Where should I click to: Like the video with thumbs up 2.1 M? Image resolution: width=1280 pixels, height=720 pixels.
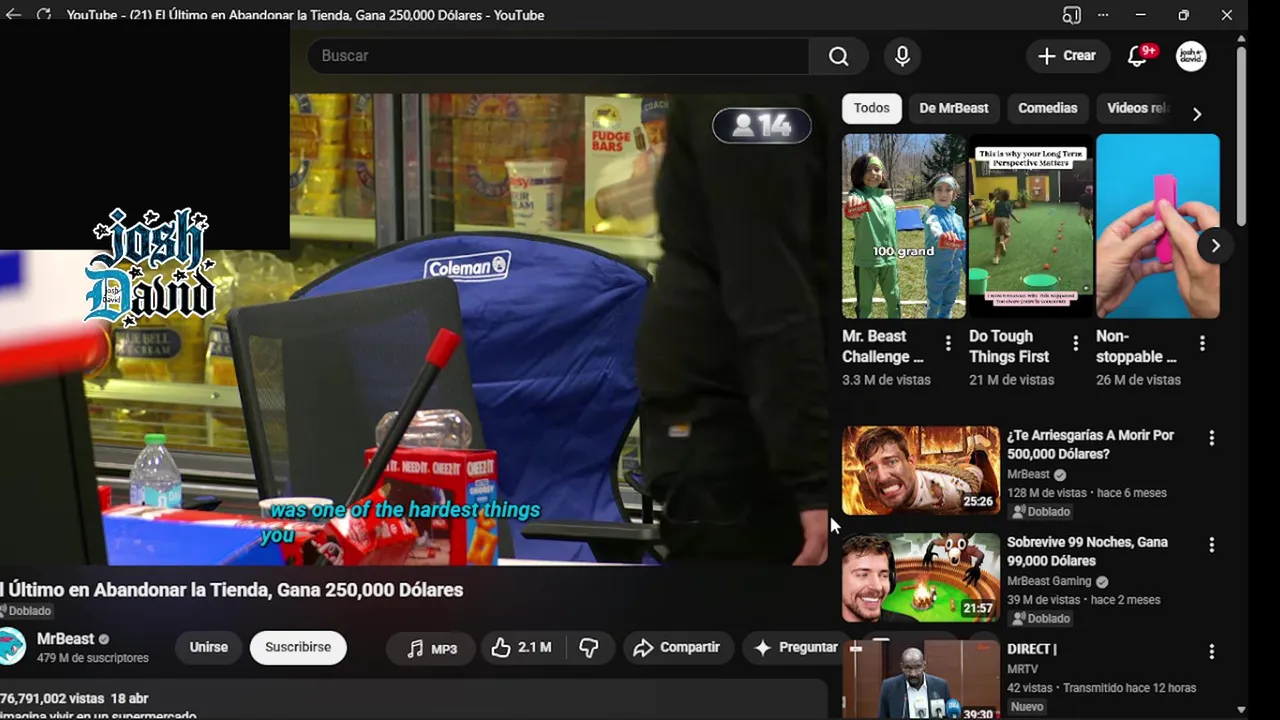522,648
